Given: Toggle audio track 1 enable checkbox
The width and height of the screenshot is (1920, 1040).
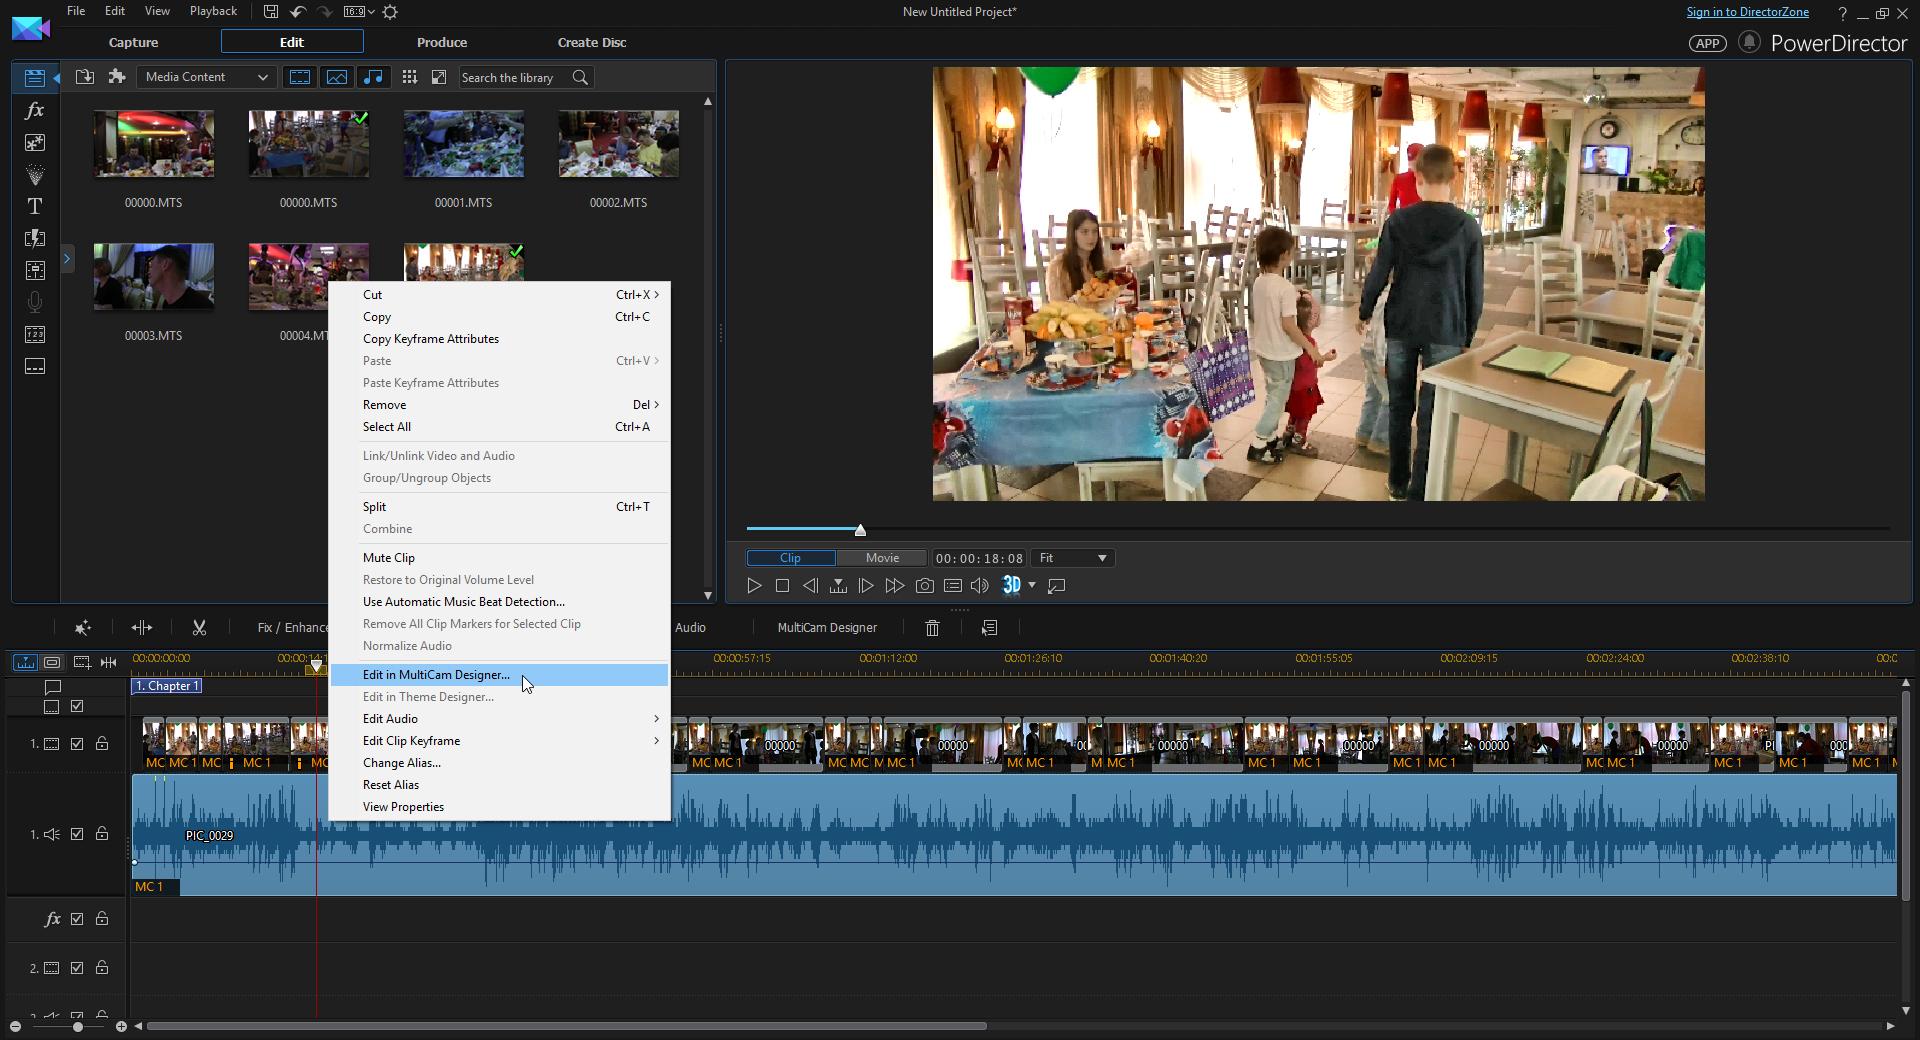Looking at the screenshot, I should (77, 834).
